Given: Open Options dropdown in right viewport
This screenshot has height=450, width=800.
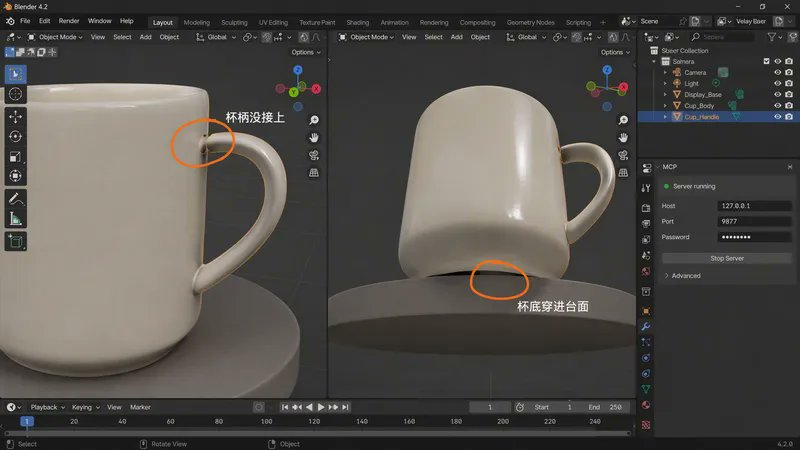Looking at the screenshot, I should (615, 52).
